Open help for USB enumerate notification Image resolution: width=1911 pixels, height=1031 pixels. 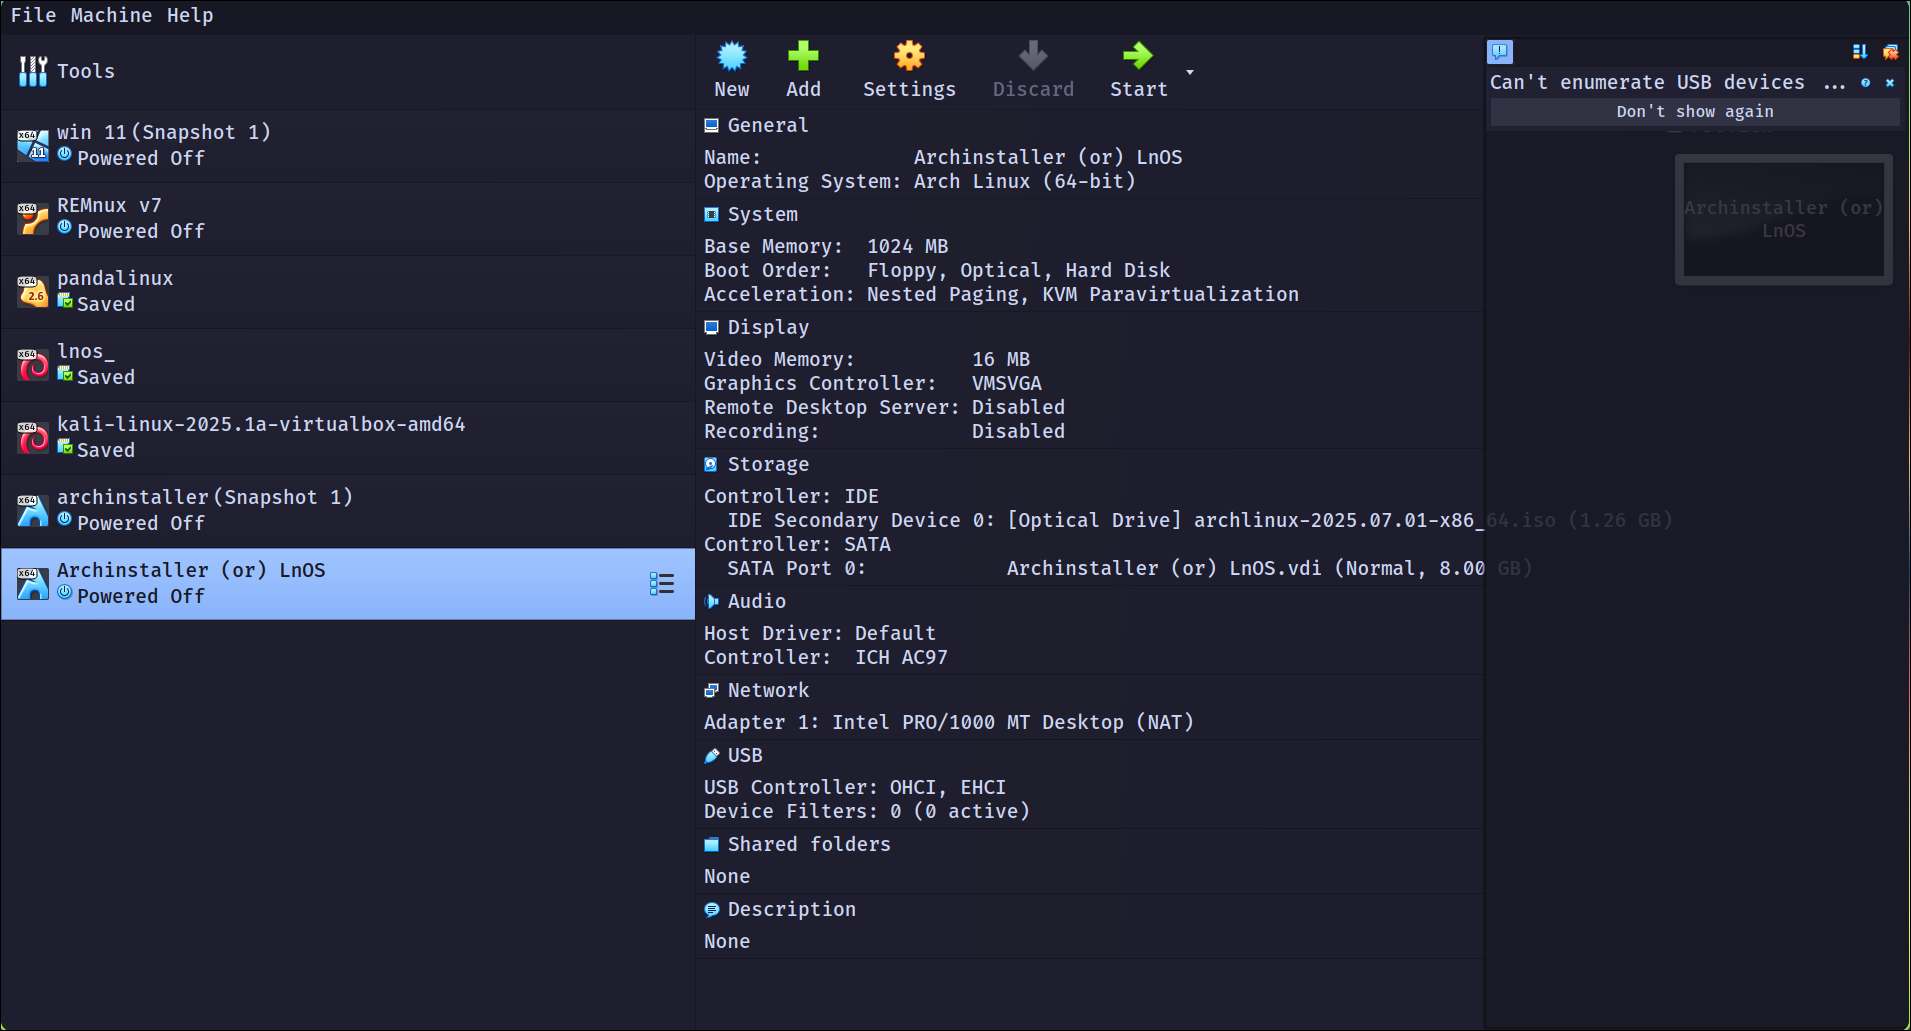click(x=1865, y=83)
